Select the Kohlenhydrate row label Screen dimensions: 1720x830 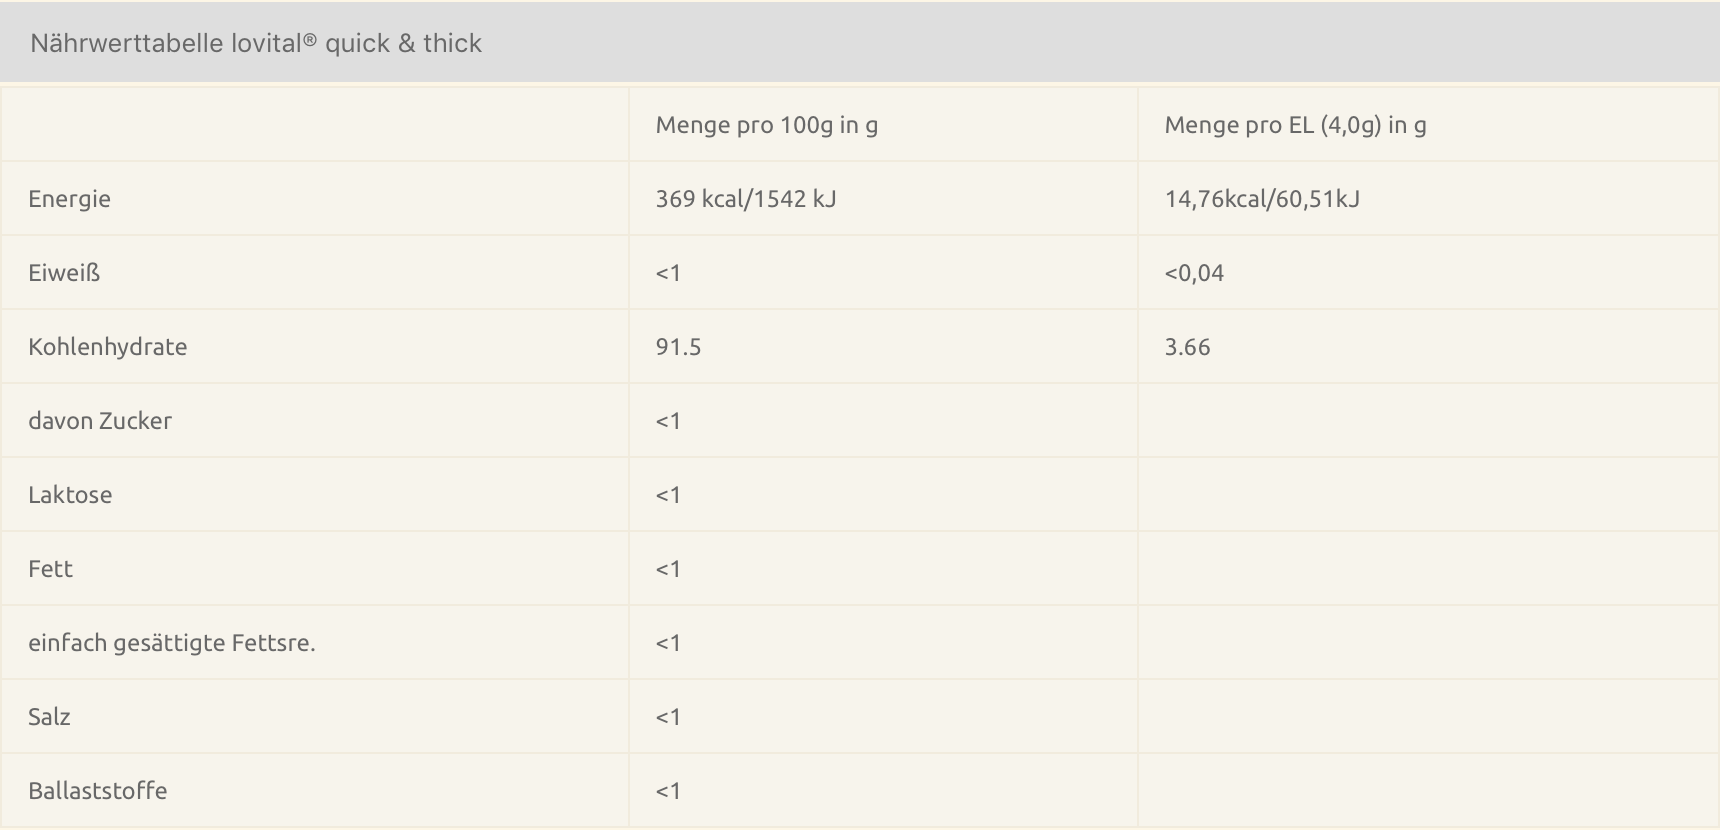pos(108,347)
